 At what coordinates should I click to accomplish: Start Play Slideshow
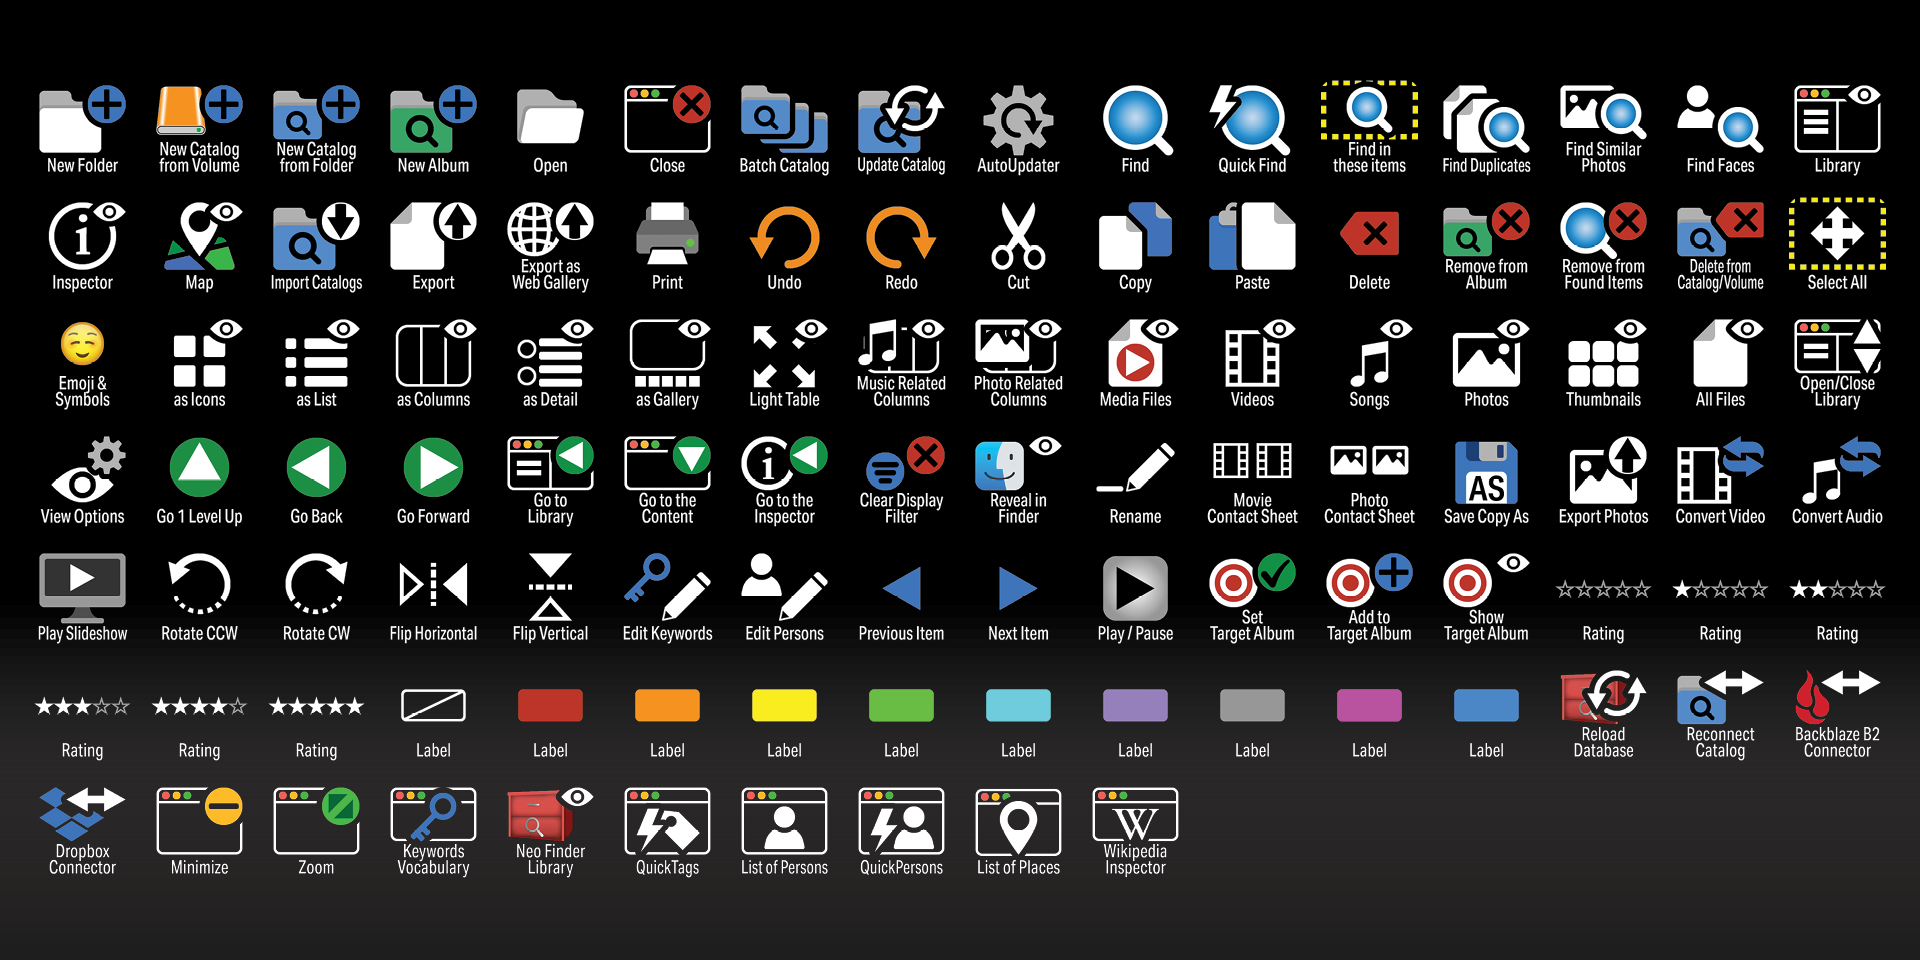tap(82, 587)
